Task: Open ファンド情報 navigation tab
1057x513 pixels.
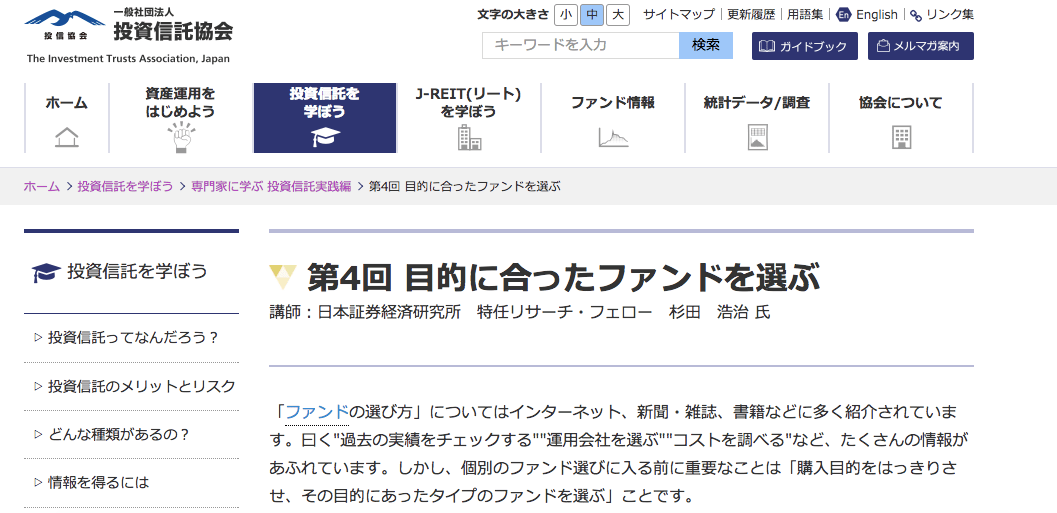Action: pos(613,118)
